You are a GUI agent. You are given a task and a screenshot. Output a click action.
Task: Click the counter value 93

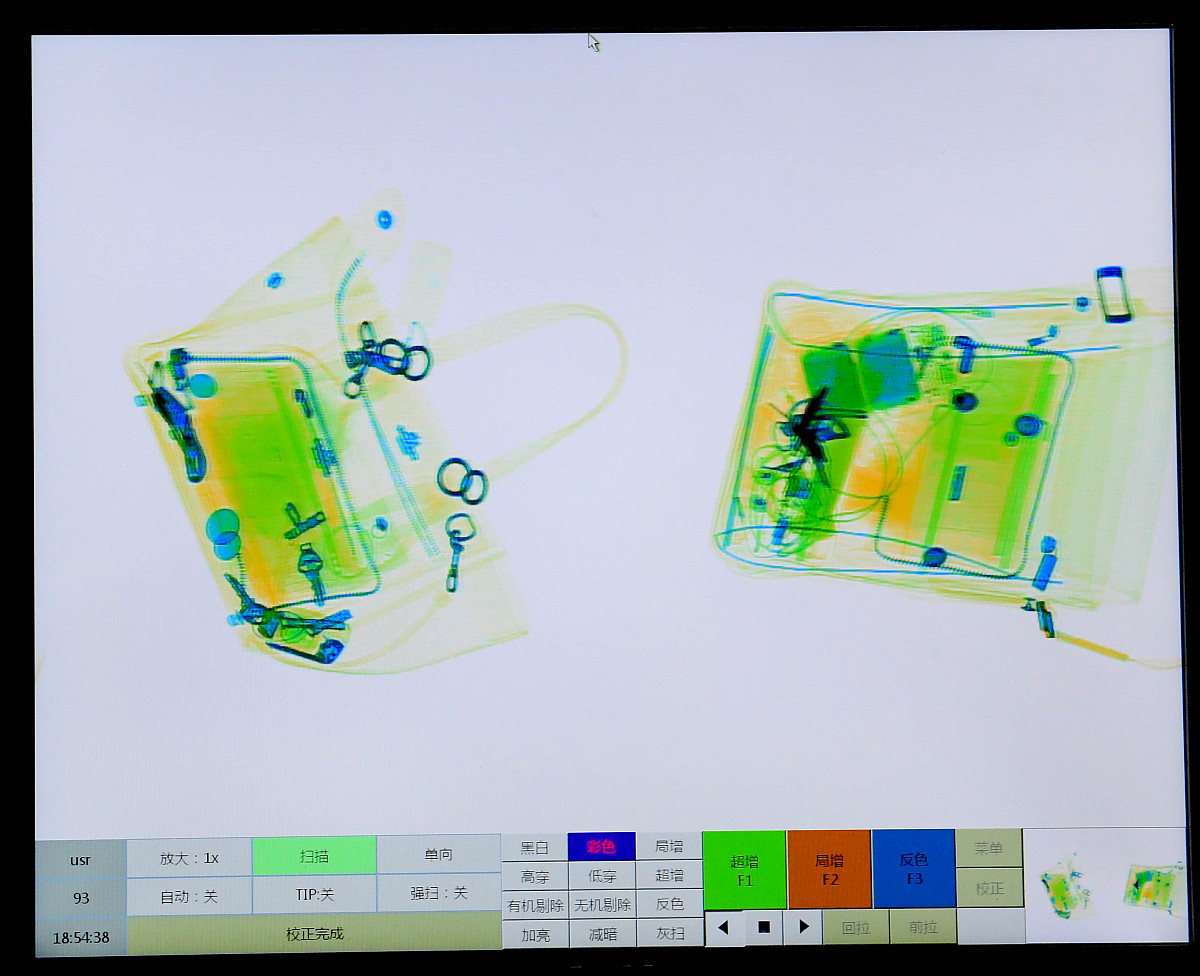[81, 898]
